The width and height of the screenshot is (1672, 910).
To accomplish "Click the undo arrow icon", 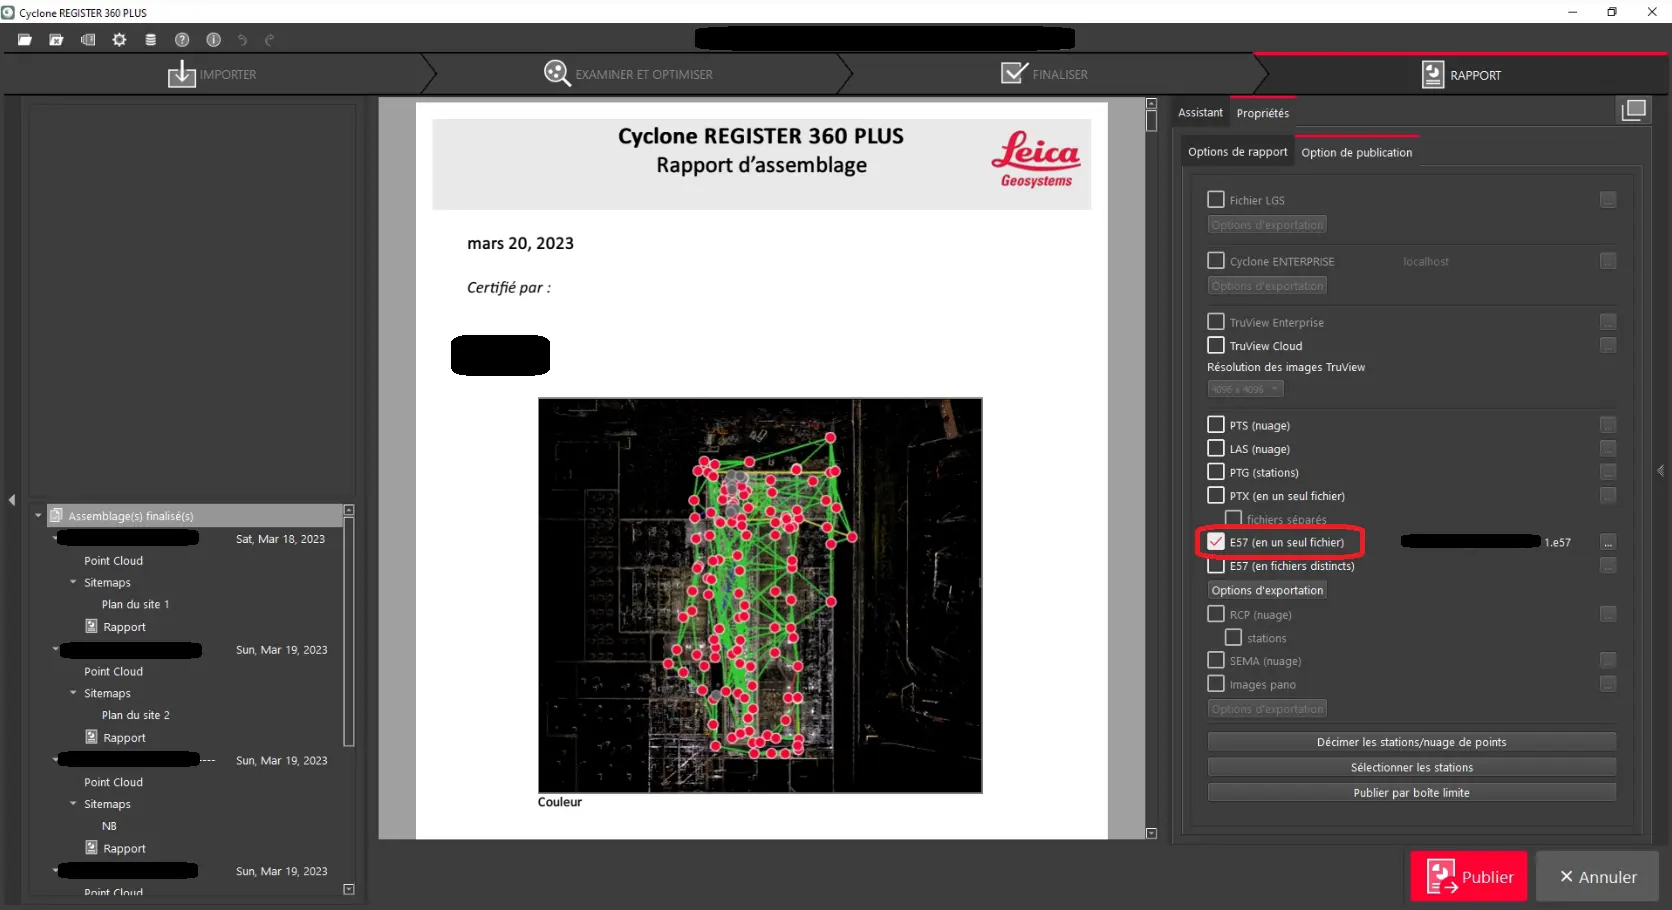I will [x=242, y=40].
